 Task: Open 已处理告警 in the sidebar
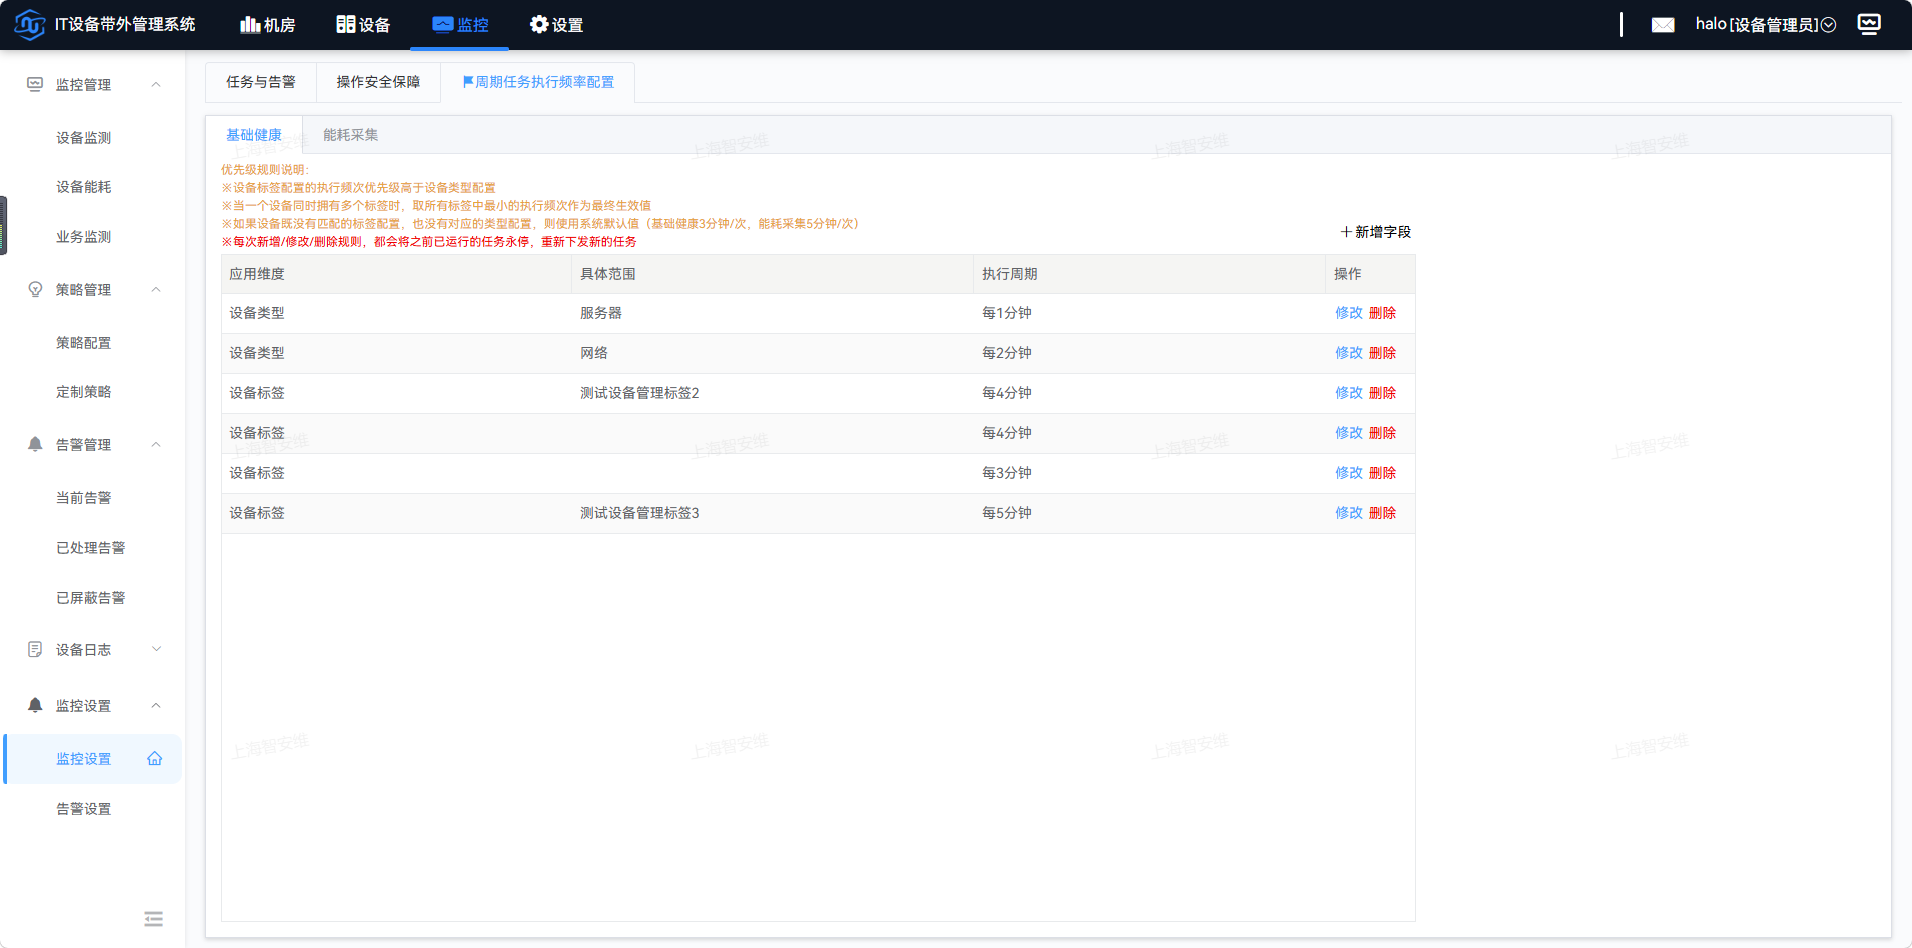(93, 548)
